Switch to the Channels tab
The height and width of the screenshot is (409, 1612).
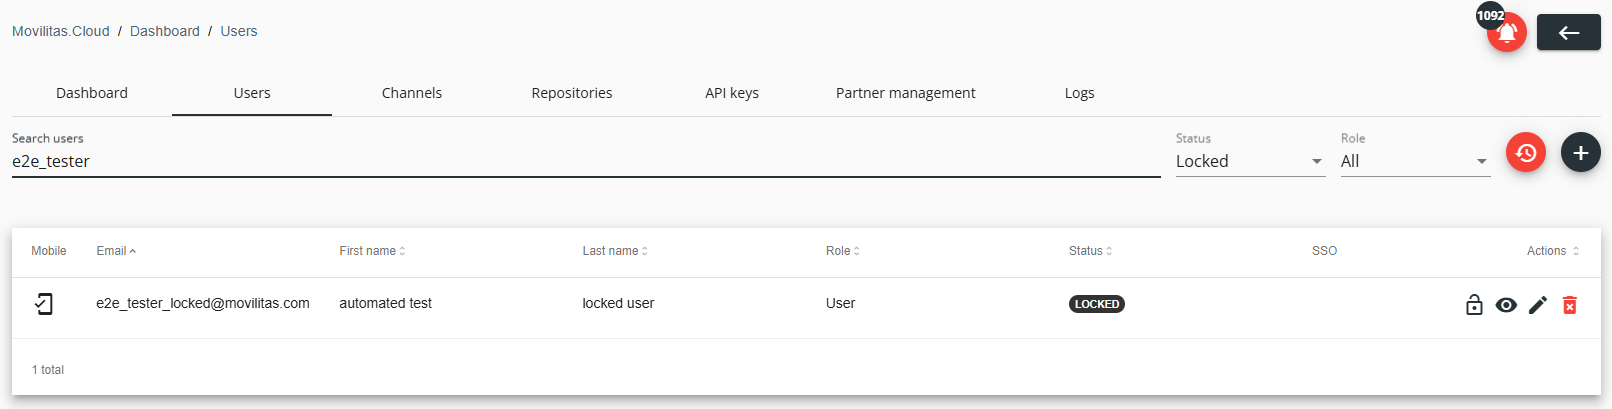coord(412,93)
